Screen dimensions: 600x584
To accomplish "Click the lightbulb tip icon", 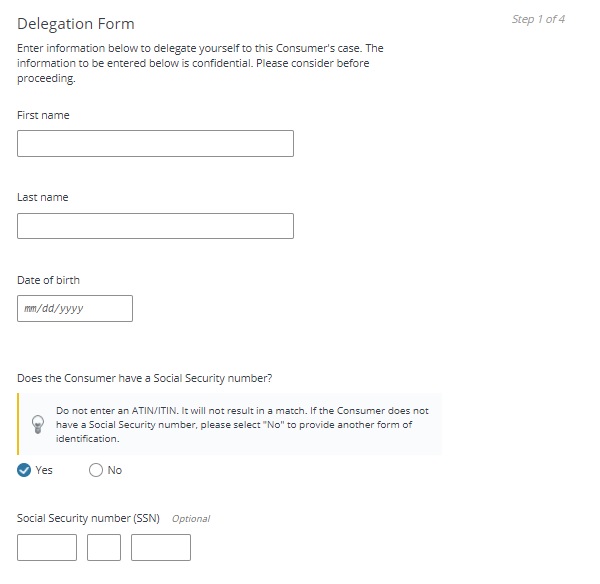I will point(38,424).
